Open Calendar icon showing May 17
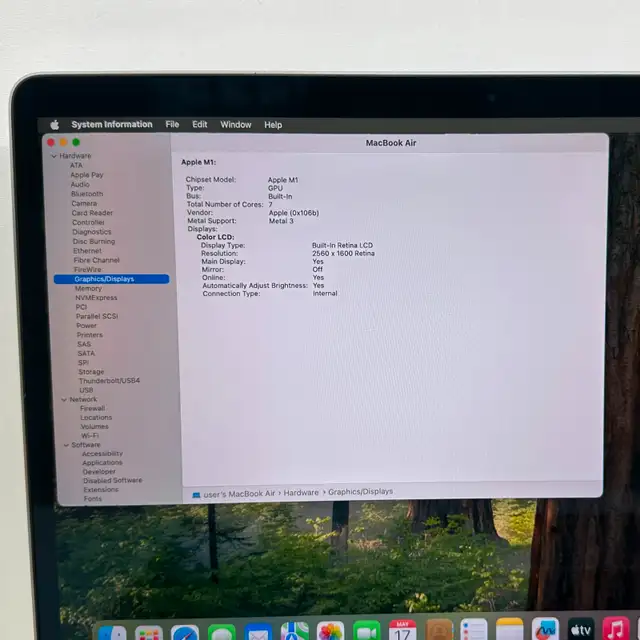The width and height of the screenshot is (640, 640). [x=403, y=631]
